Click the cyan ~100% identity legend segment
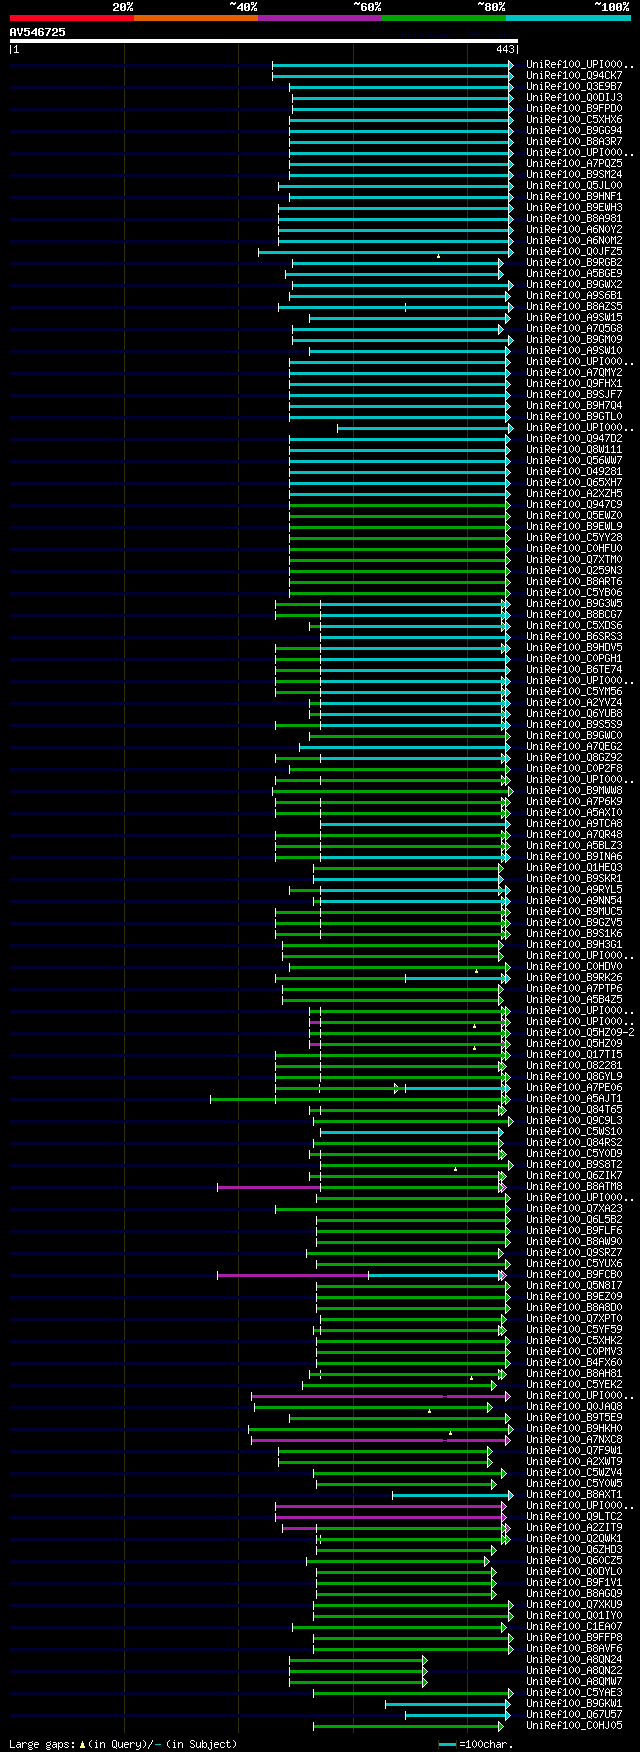Viewport: 640px width, 1752px height. pos(568,18)
